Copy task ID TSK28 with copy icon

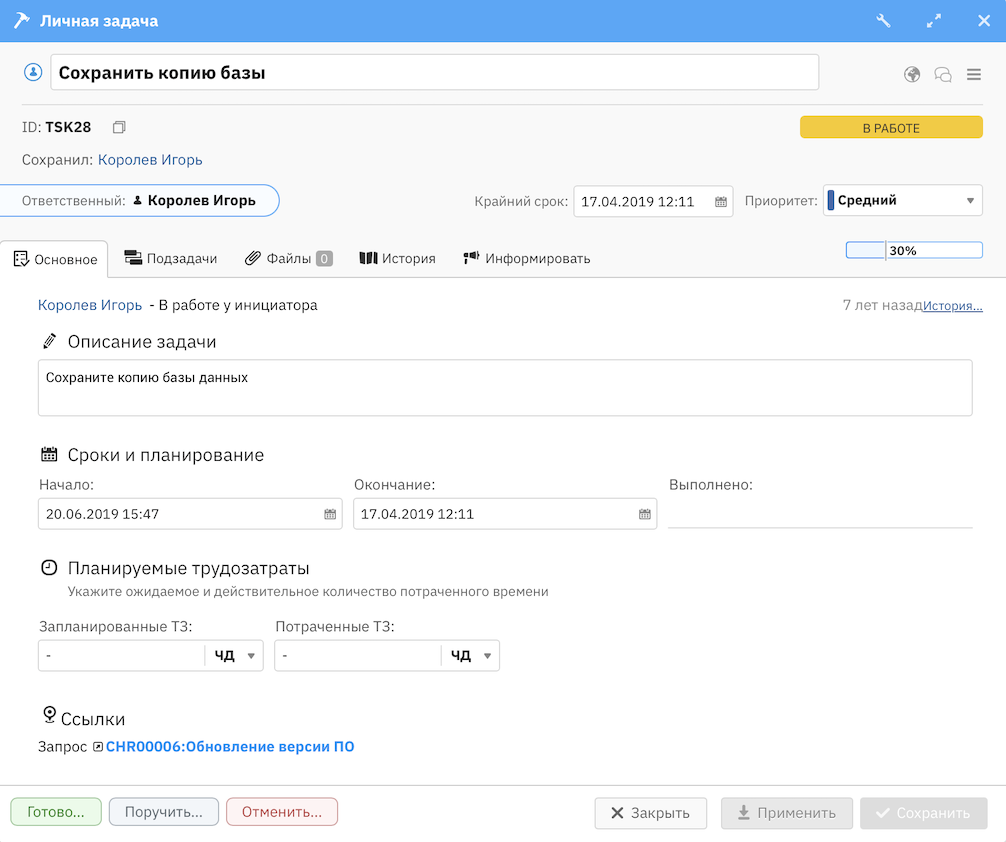click(119, 127)
